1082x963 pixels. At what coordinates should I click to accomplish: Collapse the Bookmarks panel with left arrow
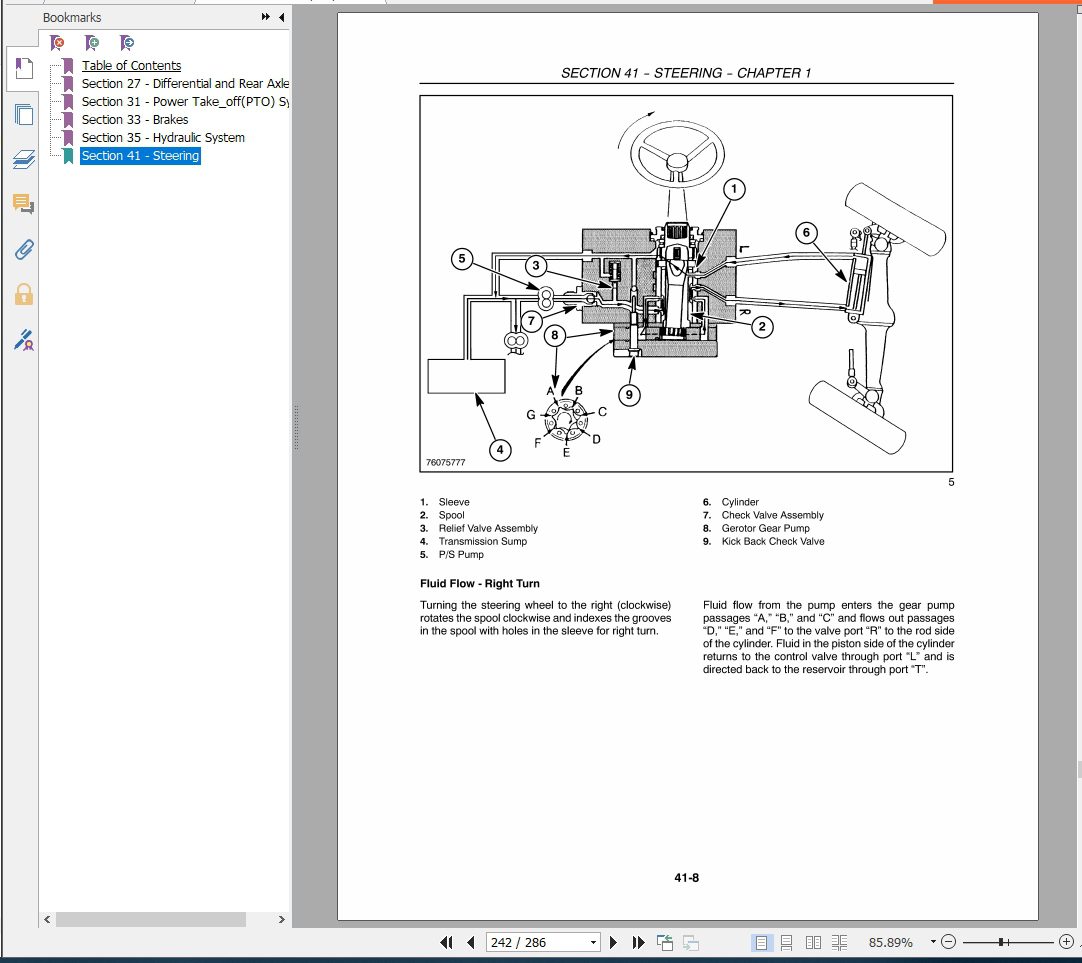pyautogui.click(x=282, y=17)
